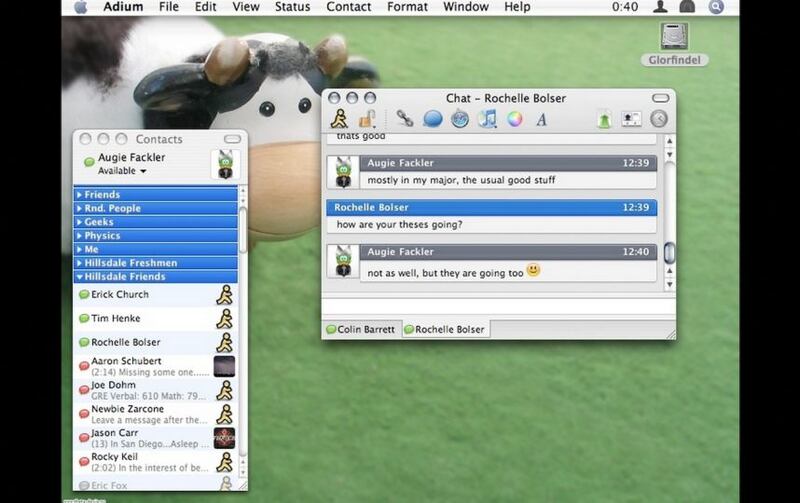Open the Format menu

[407, 7]
